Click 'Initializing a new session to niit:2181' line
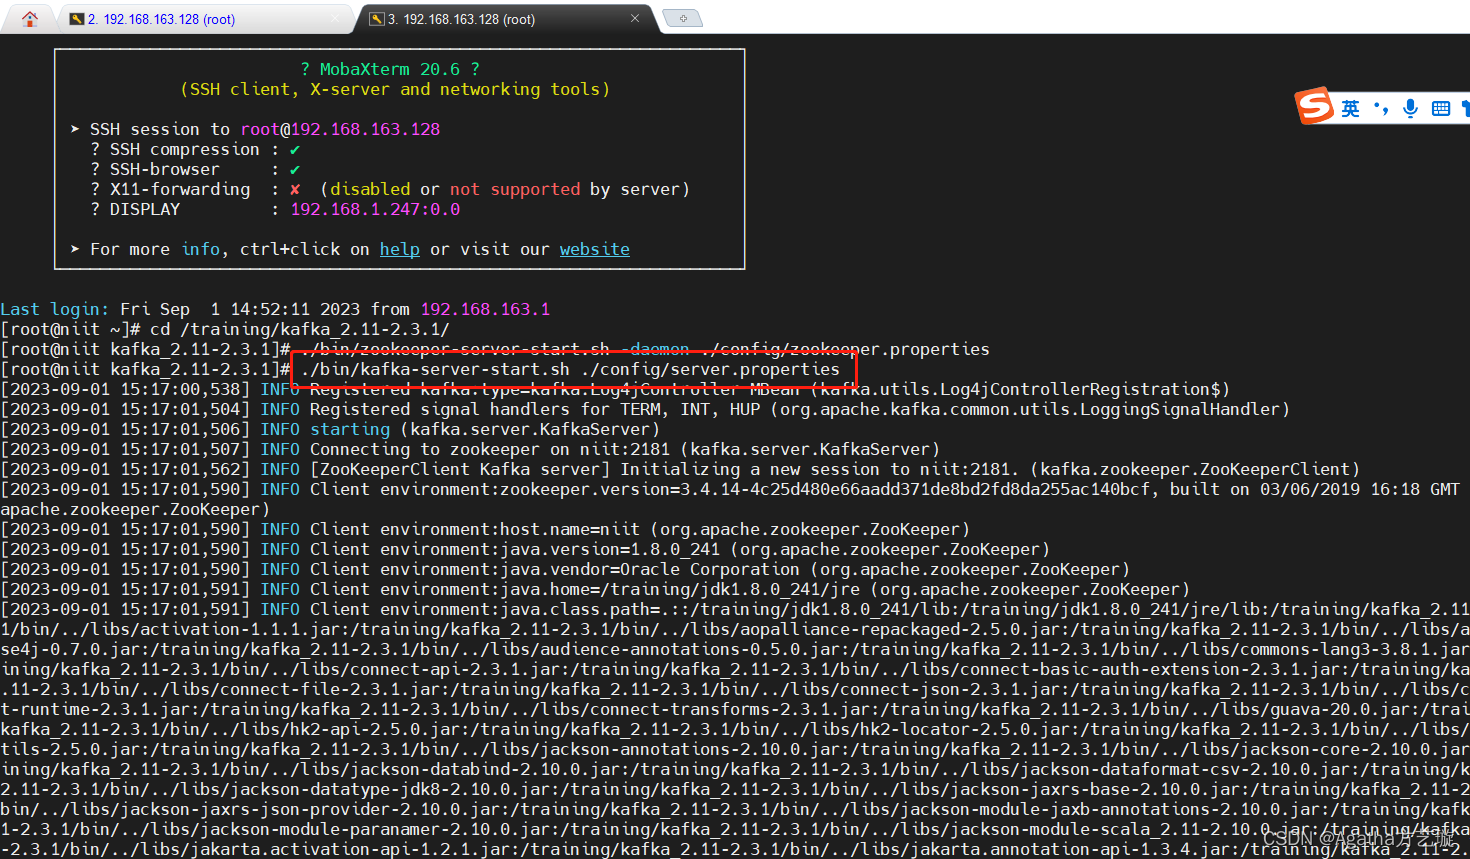 [680, 469]
